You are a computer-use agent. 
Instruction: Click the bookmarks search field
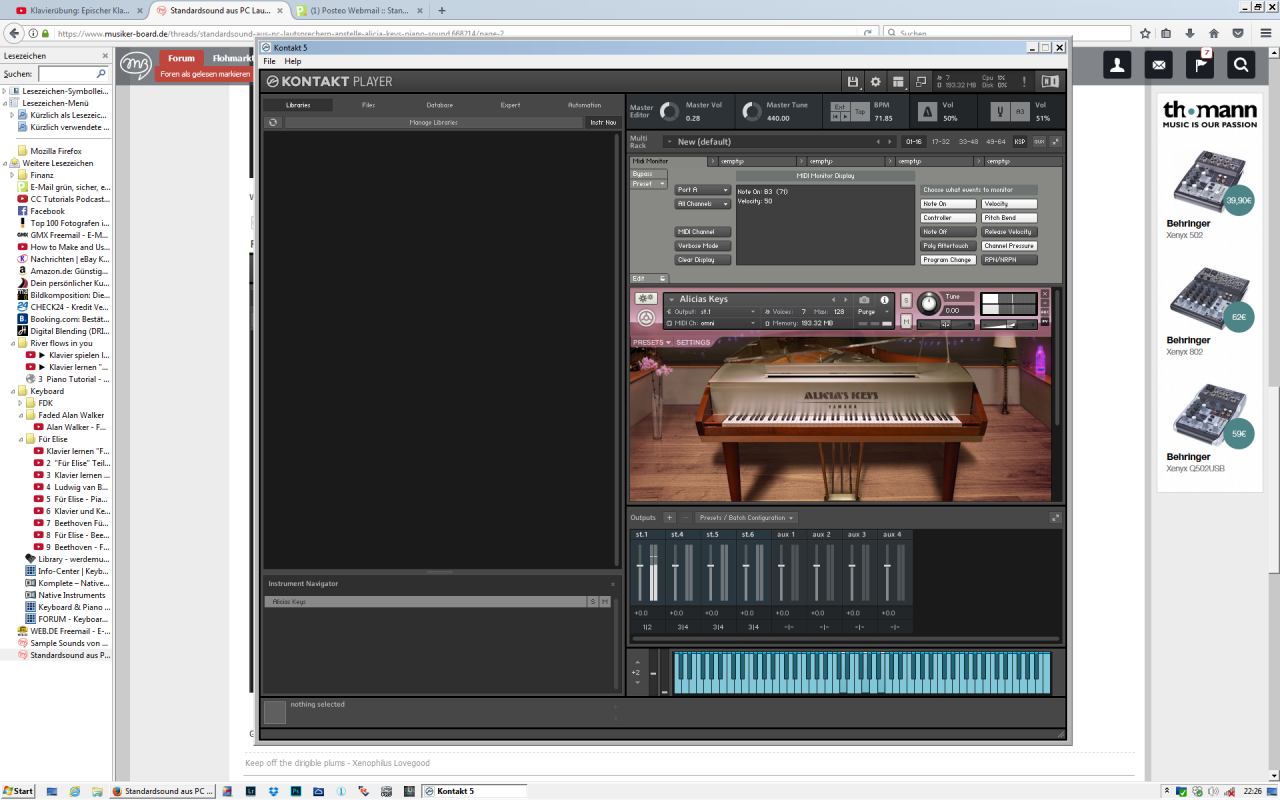73,74
